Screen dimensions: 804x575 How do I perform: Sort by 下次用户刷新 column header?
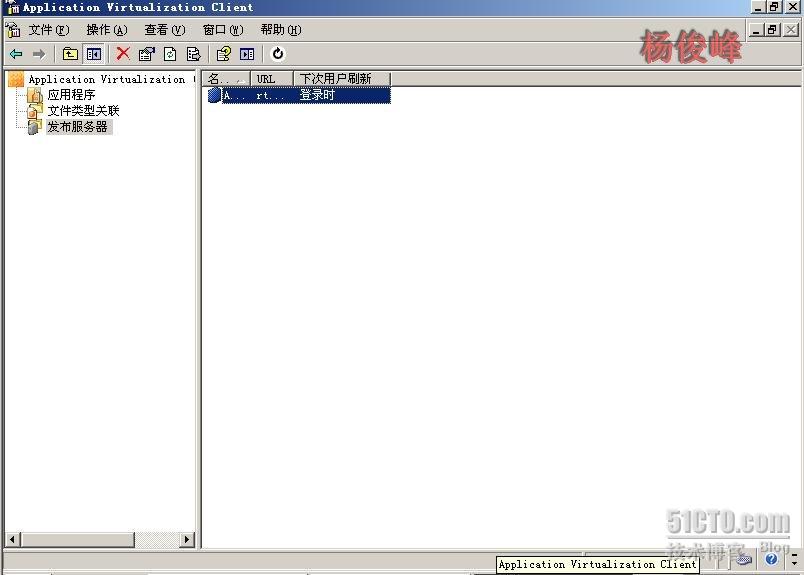pyautogui.click(x=342, y=78)
